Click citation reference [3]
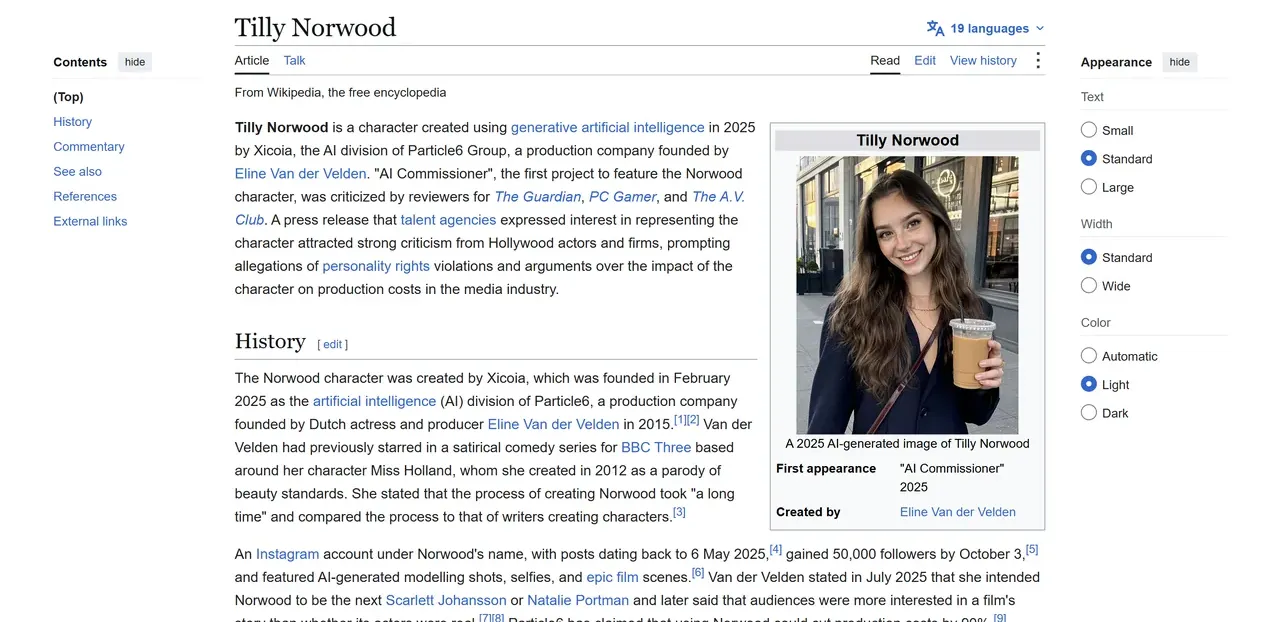1280x622 pixels. point(679,512)
